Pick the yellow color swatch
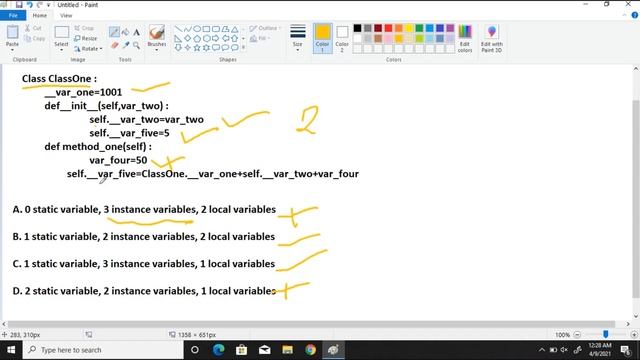The image size is (640, 360). [409, 28]
